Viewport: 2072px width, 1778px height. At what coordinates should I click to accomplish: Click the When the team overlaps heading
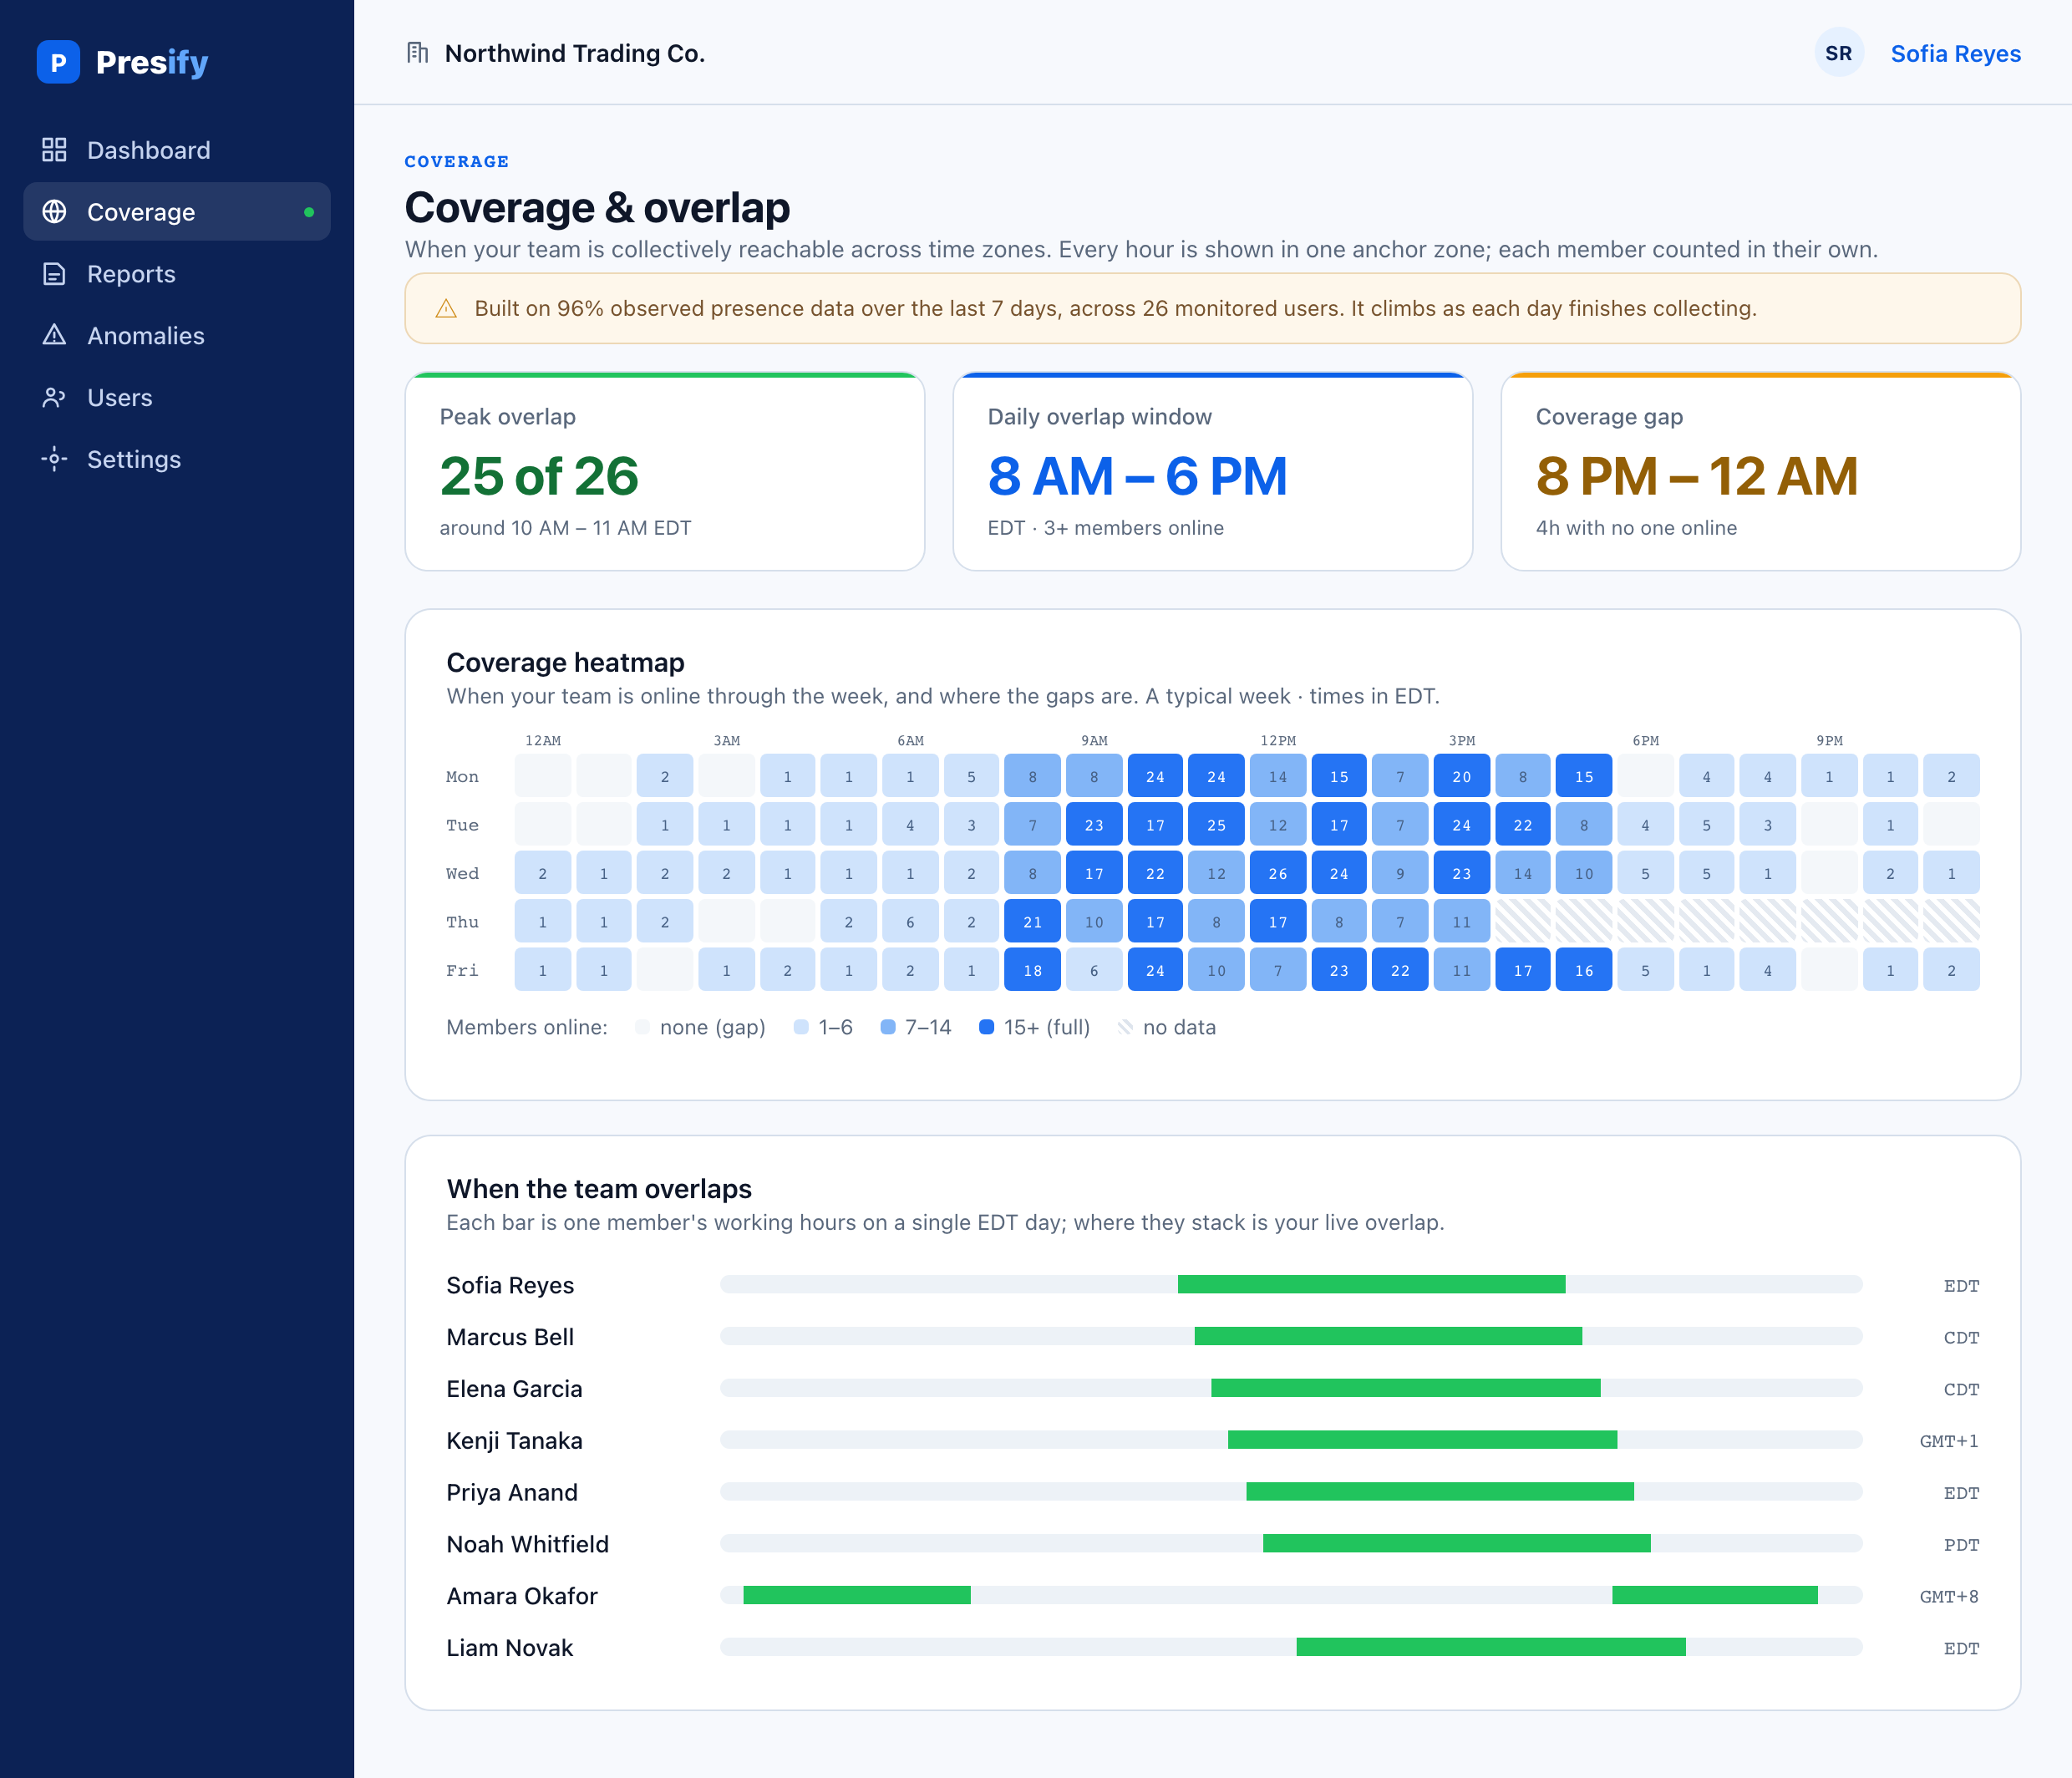click(x=599, y=1188)
